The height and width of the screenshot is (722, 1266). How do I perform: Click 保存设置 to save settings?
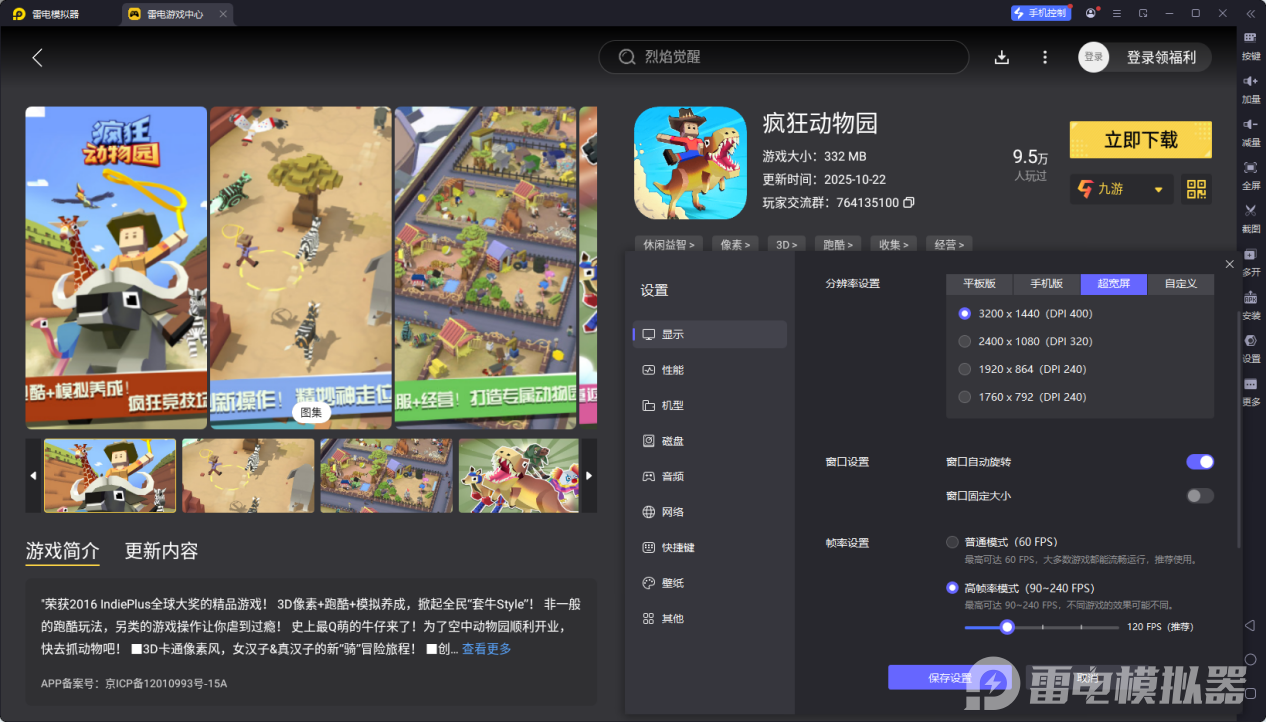pyautogui.click(x=950, y=677)
